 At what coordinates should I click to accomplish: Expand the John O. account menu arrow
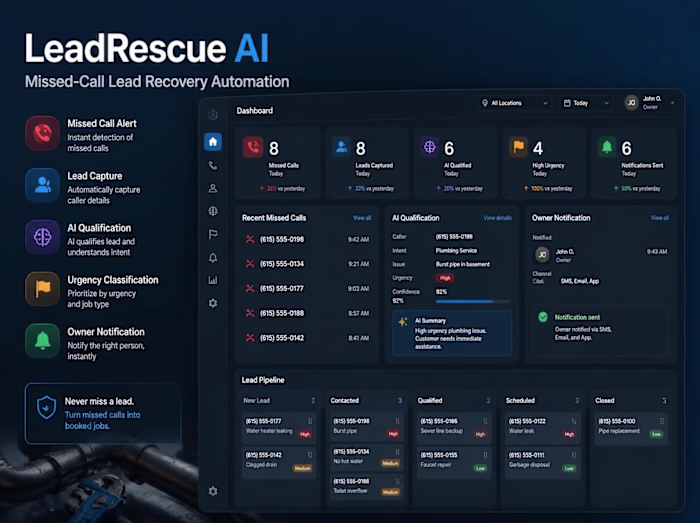click(672, 103)
